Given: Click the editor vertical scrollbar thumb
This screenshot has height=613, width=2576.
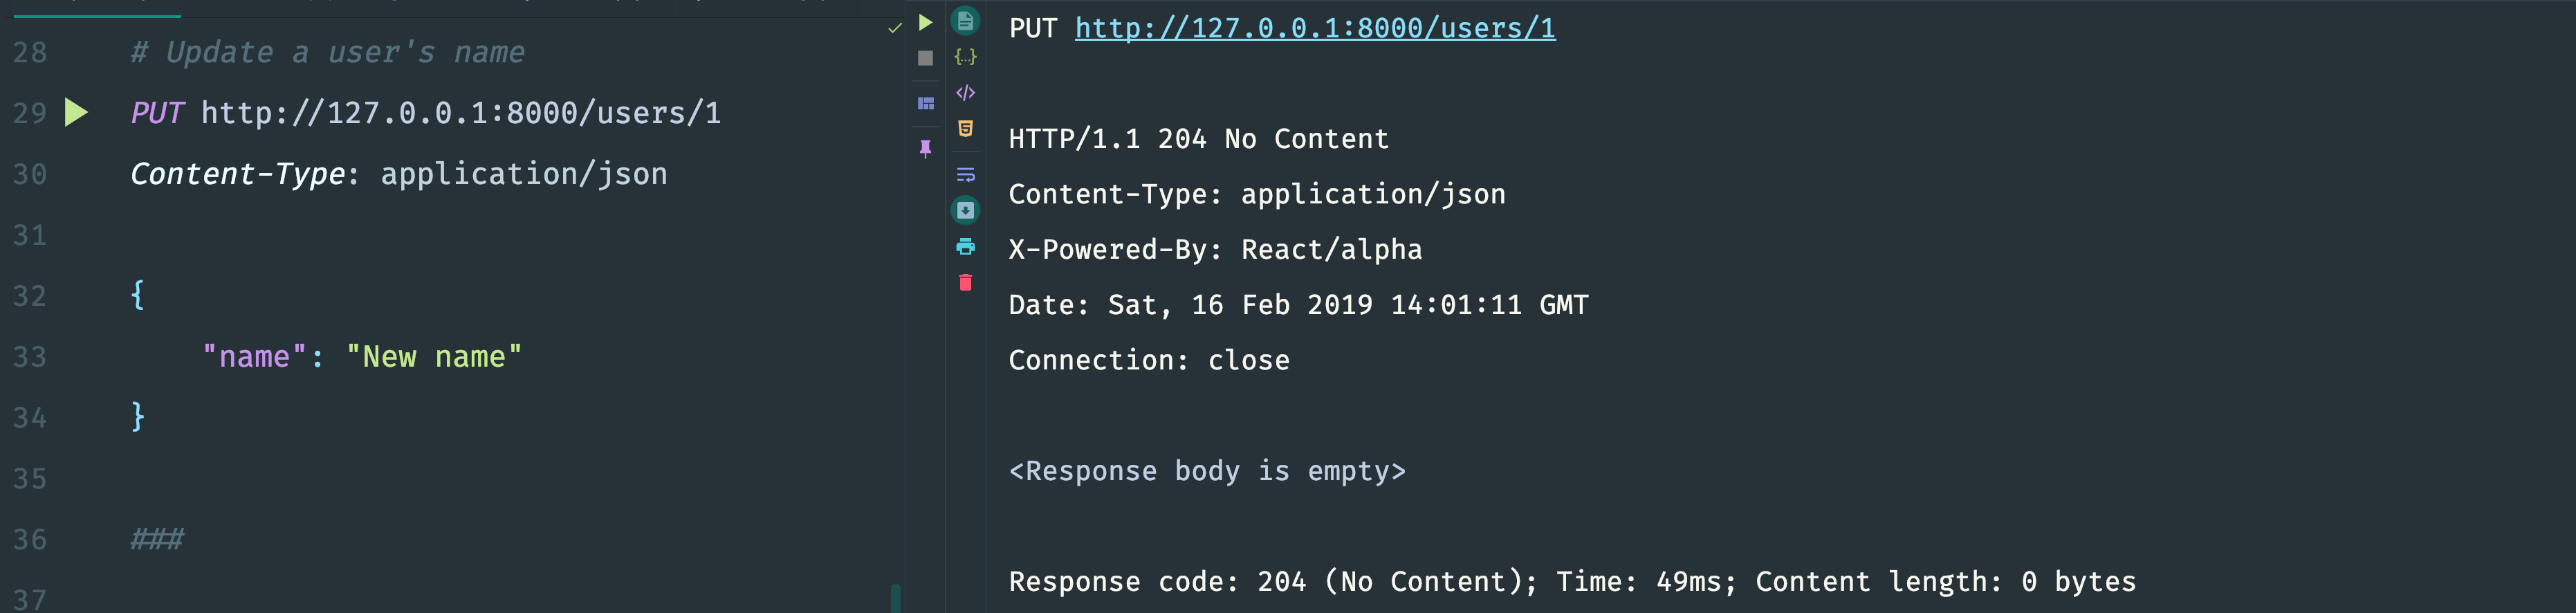Looking at the screenshot, I should [895, 598].
